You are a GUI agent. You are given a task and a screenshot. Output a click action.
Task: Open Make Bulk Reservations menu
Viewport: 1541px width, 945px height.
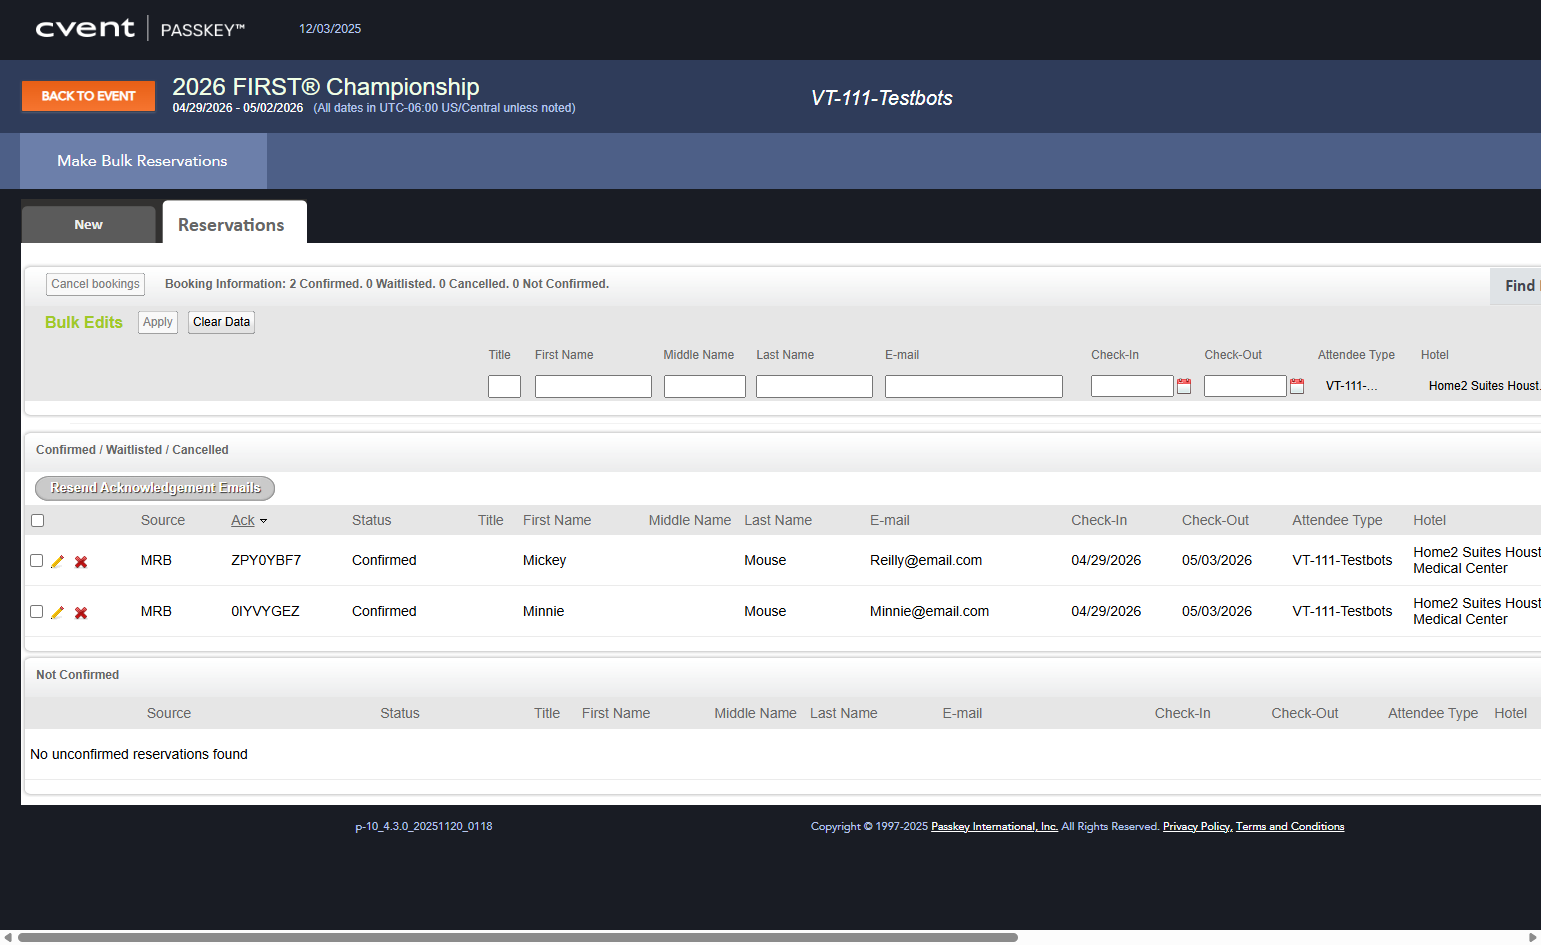coord(142,161)
